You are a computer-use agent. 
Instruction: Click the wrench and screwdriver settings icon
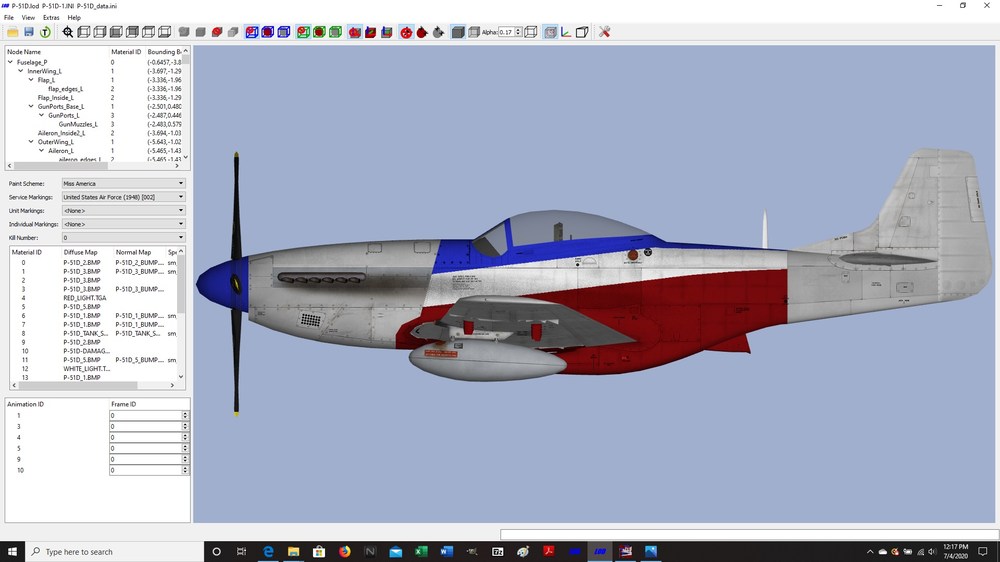point(605,32)
